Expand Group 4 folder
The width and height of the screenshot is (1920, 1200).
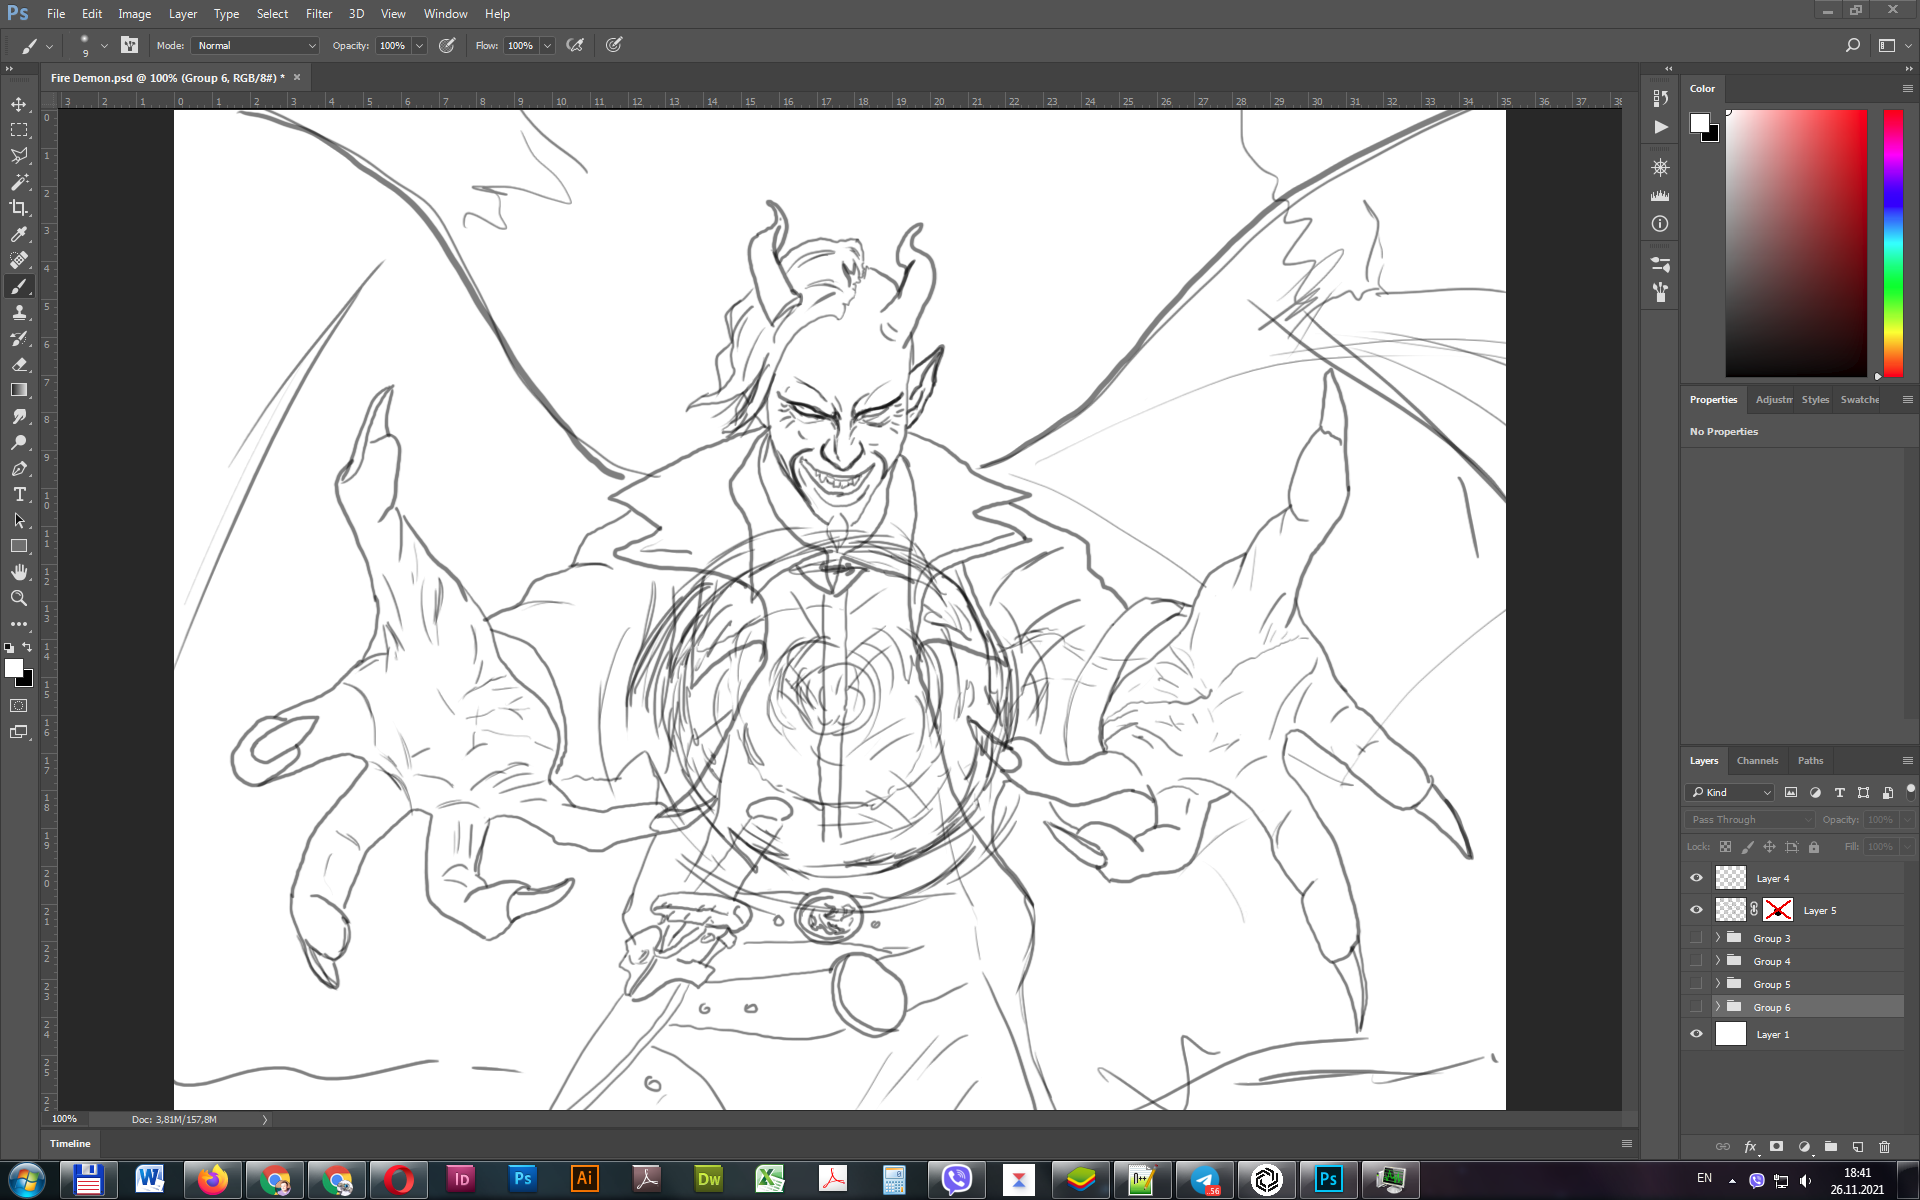(x=1718, y=961)
